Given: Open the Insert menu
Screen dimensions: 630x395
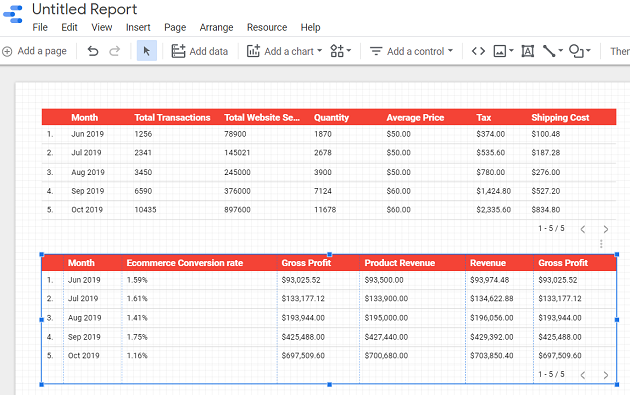Looking at the screenshot, I should click(138, 27).
